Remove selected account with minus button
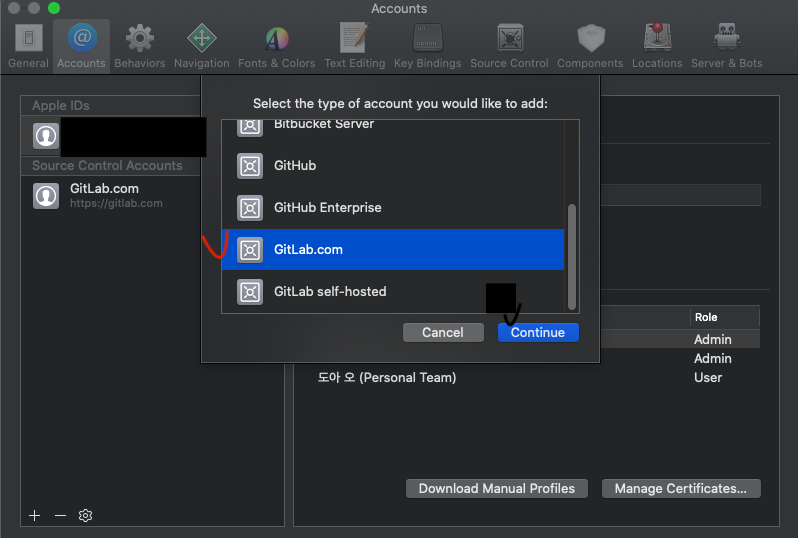This screenshot has height=538, width=798. (x=60, y=516)
